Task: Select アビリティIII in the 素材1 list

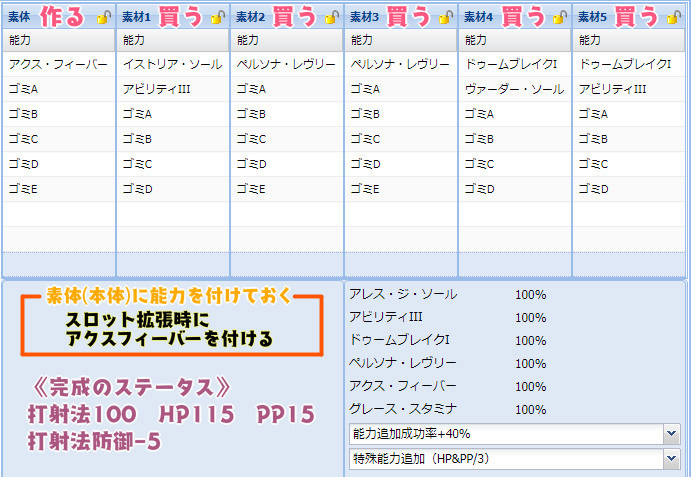Action: 173,89
